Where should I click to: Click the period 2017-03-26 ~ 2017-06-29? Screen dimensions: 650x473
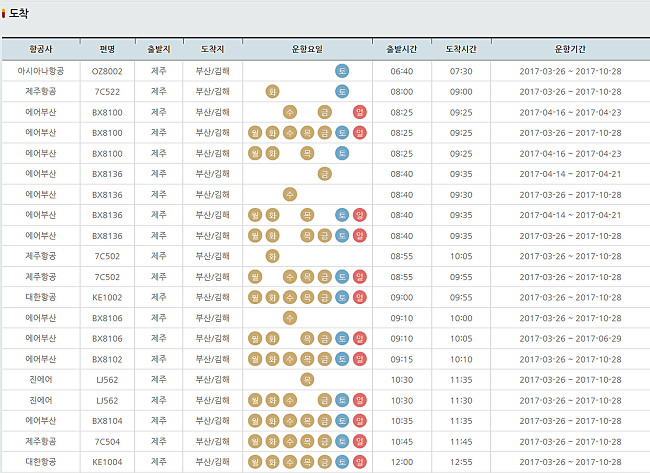[x=570, y=338]
